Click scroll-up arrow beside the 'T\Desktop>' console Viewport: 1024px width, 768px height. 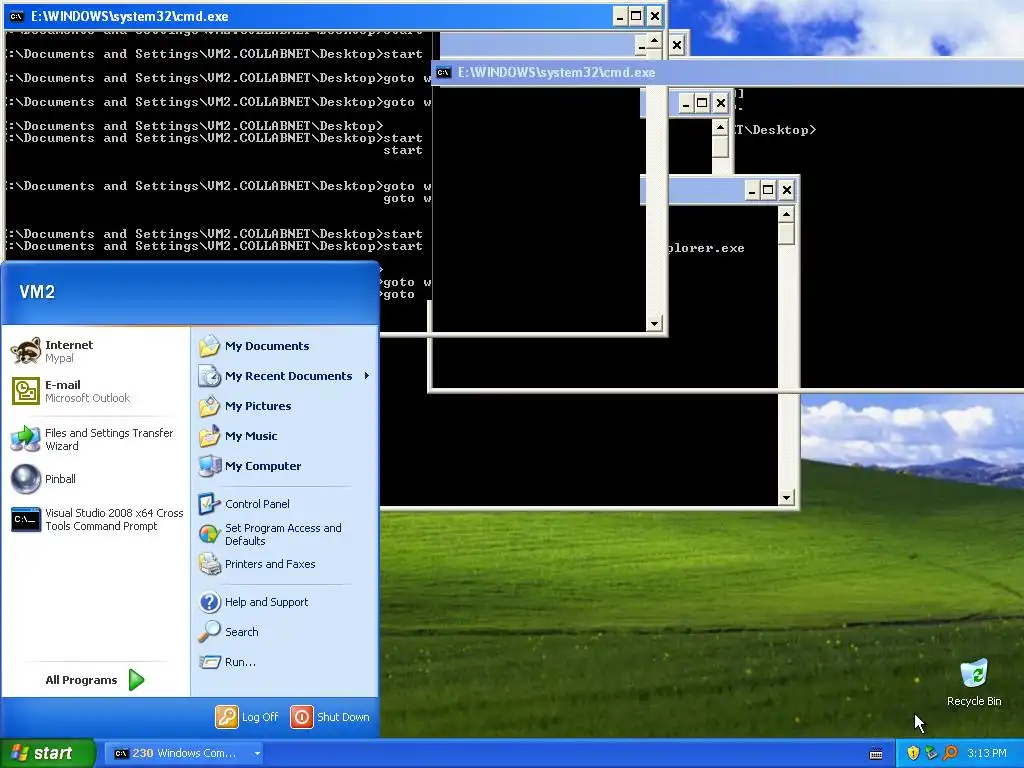pos(720,127)
